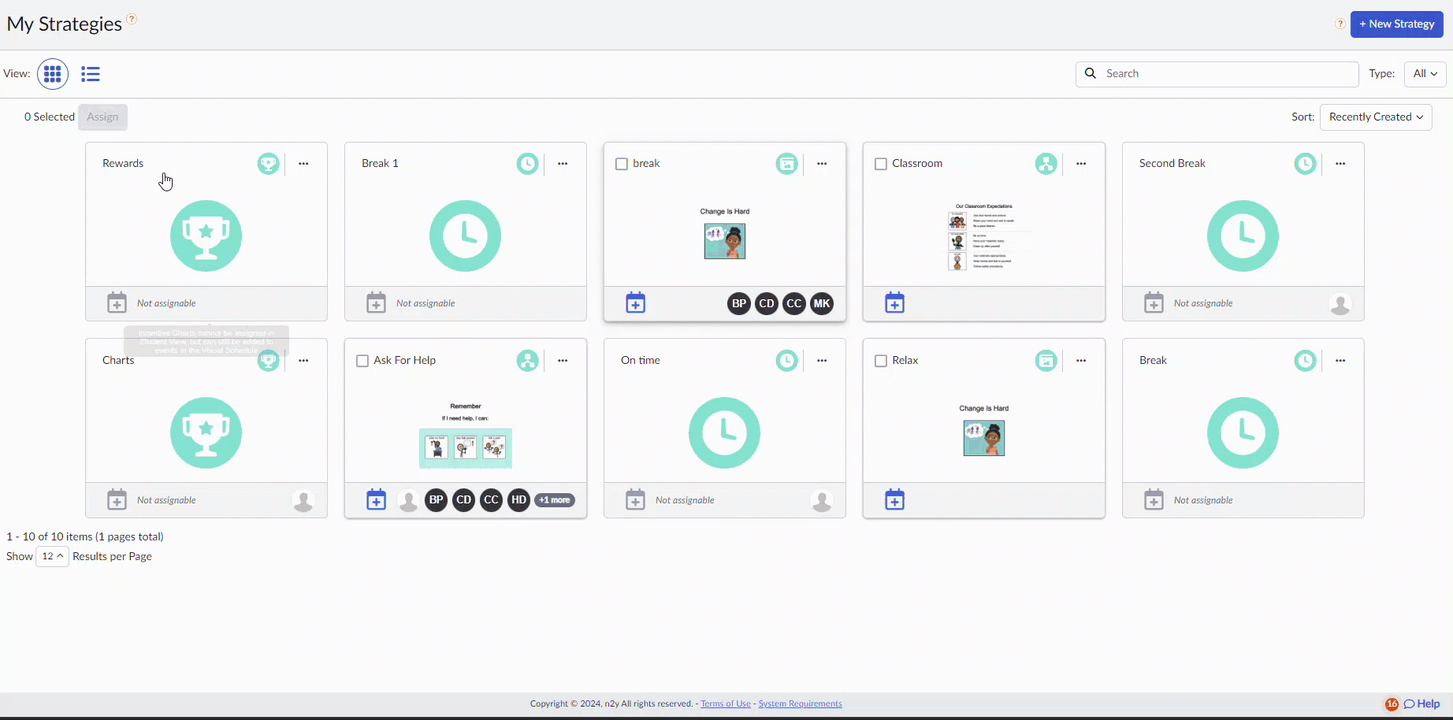This screenshot has height=720, width=1453.
Task: Click the search magnifier icon
Action: coord(1090,73)
